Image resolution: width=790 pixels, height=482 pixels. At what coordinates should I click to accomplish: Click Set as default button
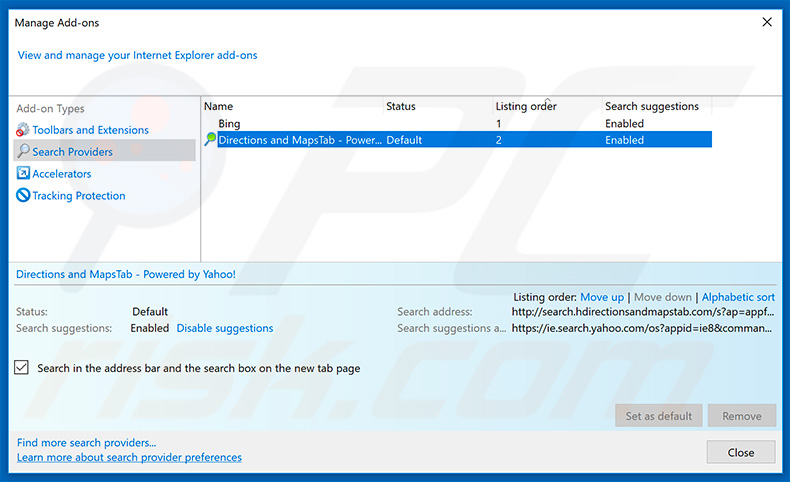coord(659,416)
